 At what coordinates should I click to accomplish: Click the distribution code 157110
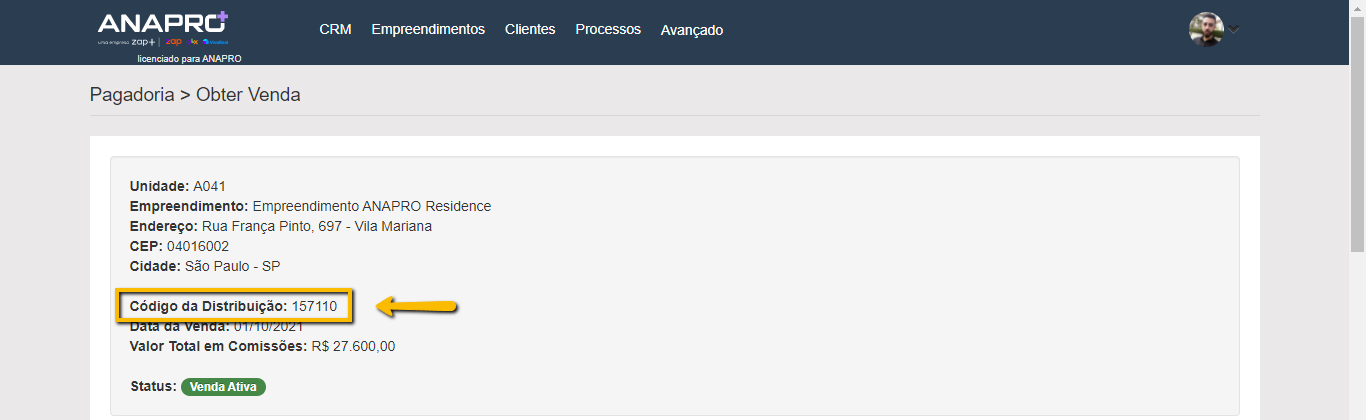coord(315,306)
